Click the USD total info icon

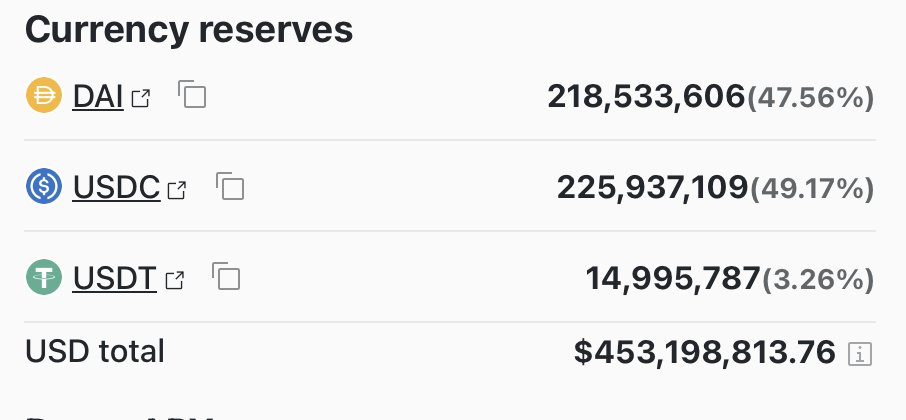(860, 354)
